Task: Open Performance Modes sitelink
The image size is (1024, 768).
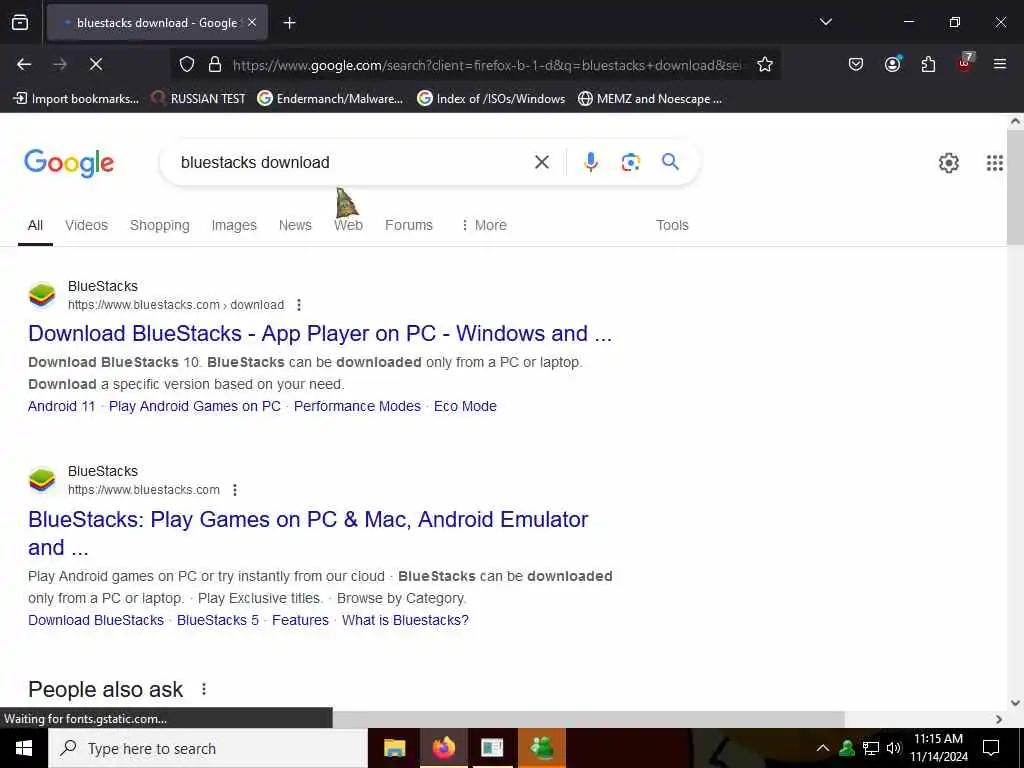Action: (357, 406)
